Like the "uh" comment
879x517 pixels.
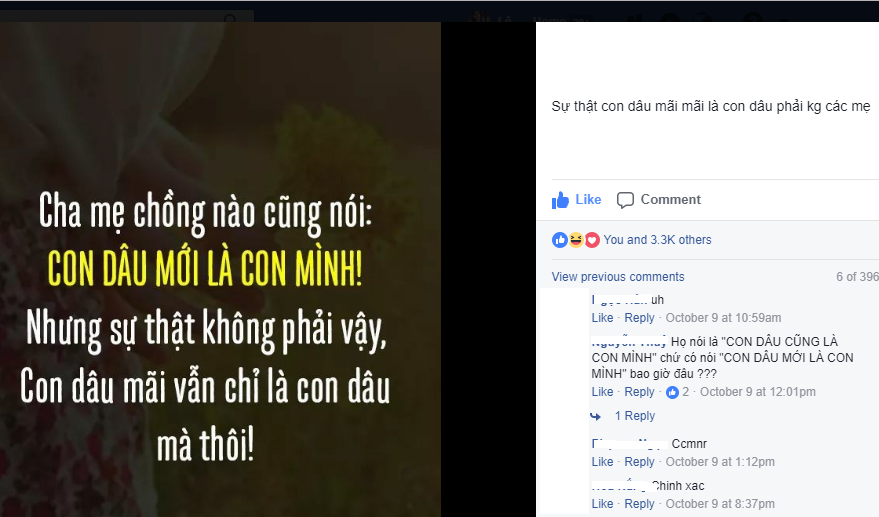[602, 318]
